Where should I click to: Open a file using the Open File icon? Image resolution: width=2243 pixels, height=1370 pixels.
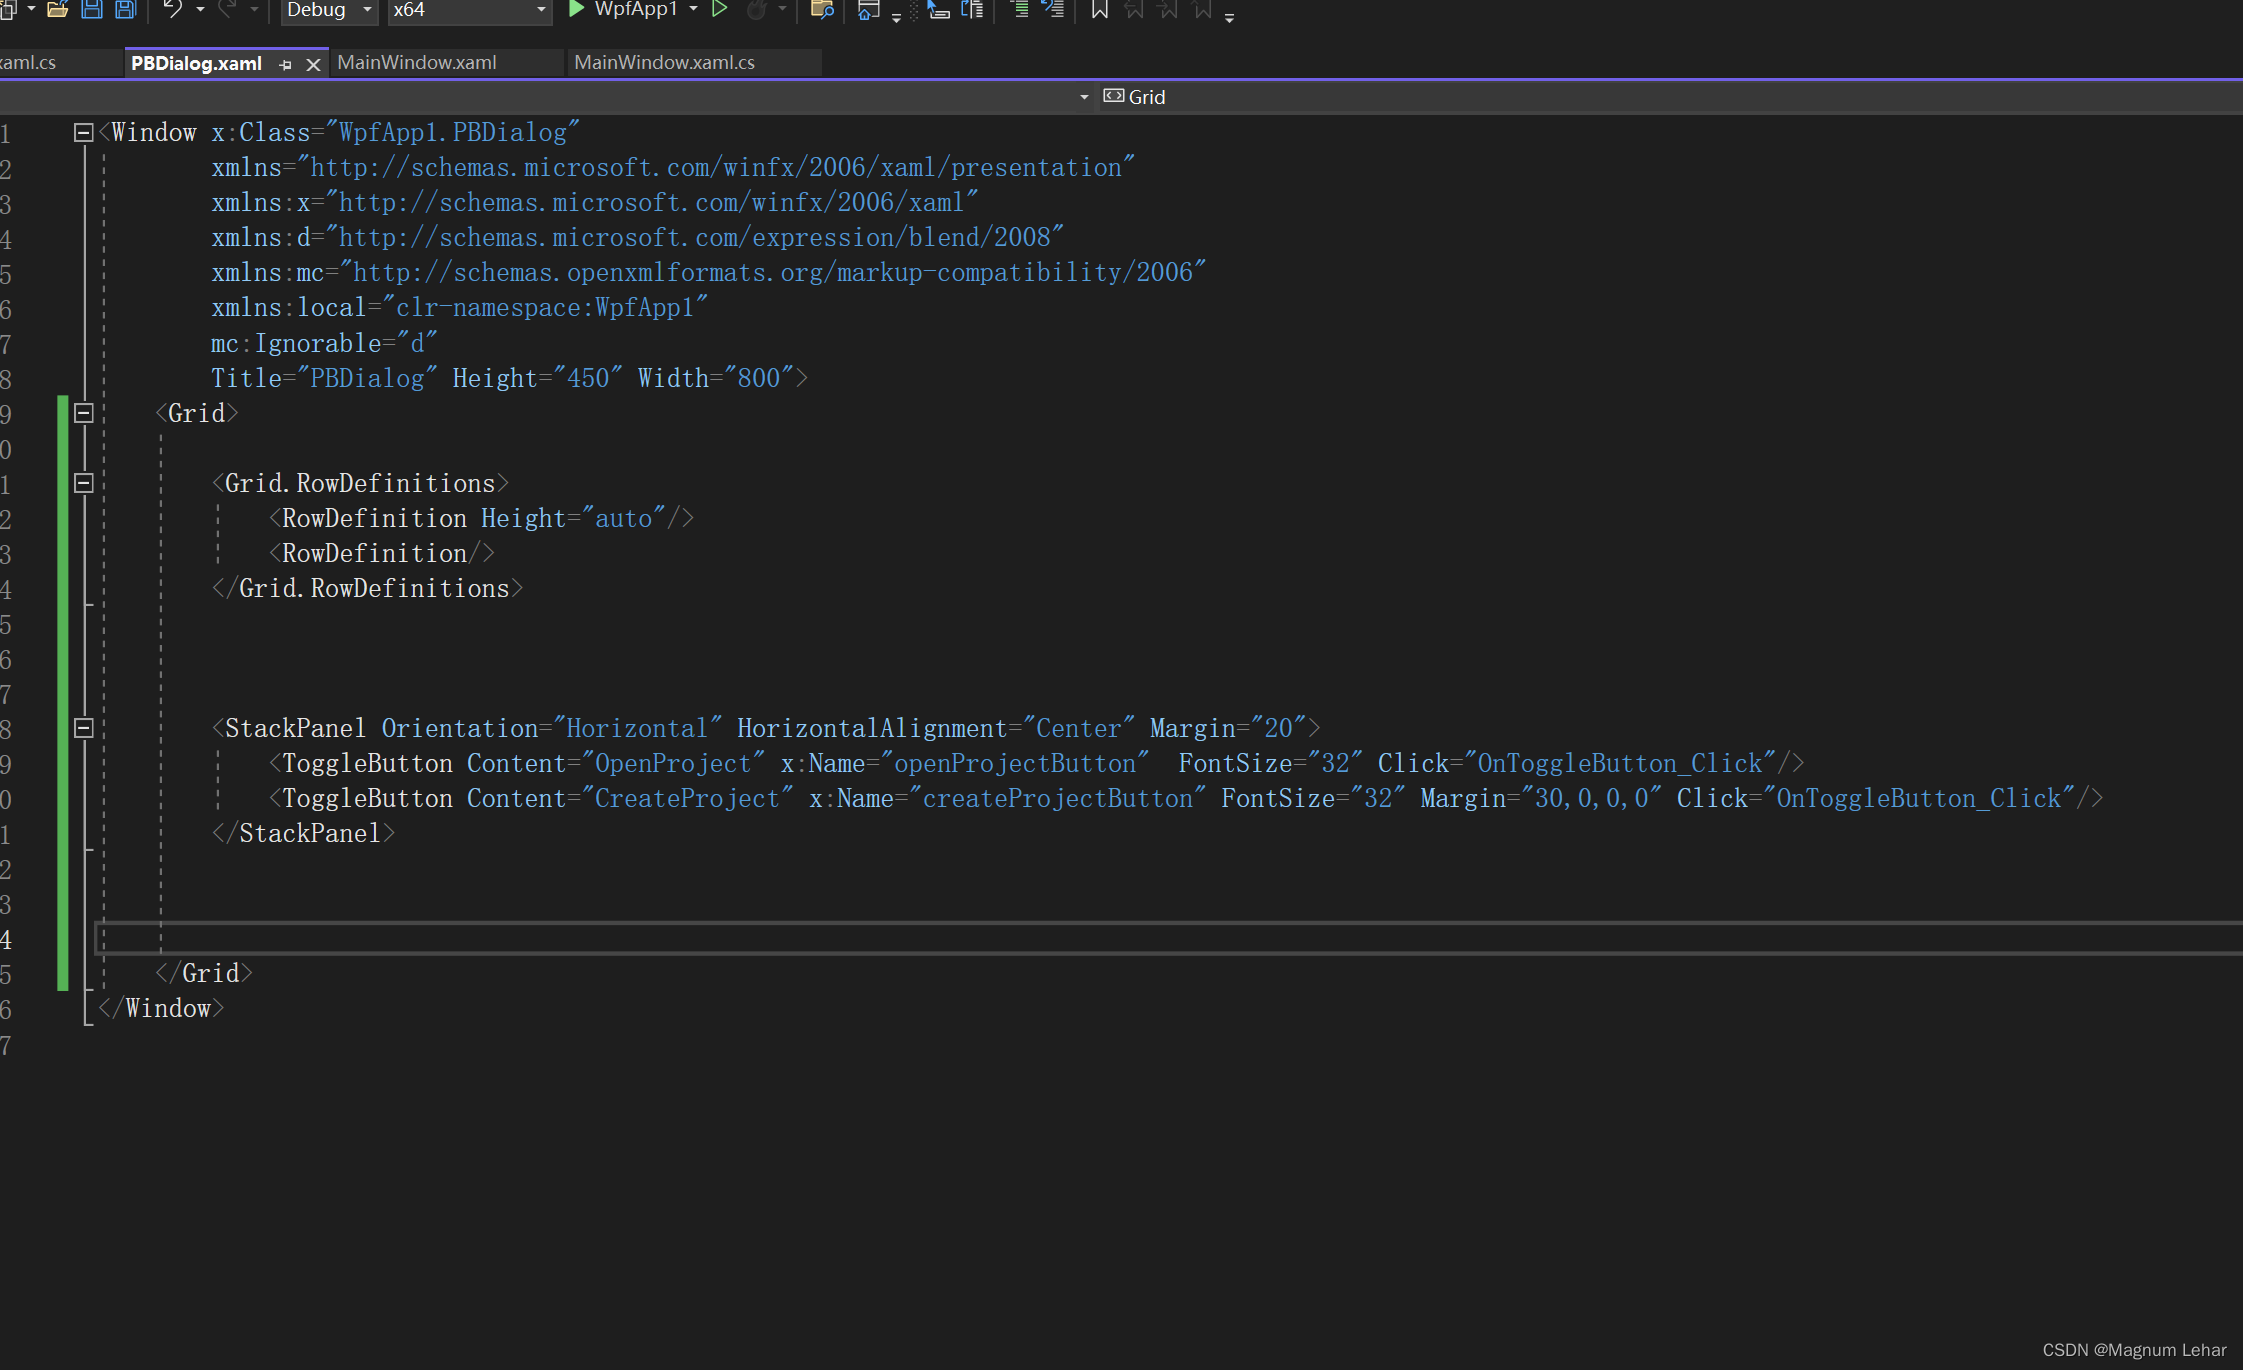point(57,10)
